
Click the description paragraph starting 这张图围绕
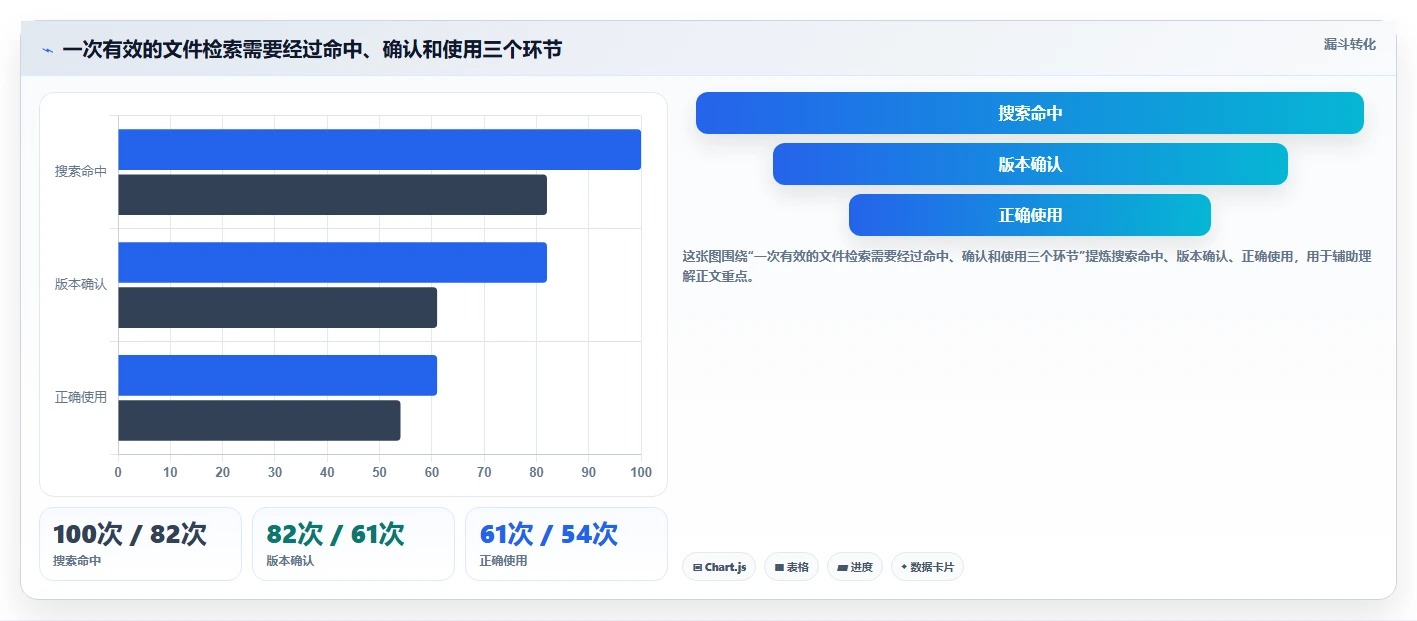(x=1027, y=266)
